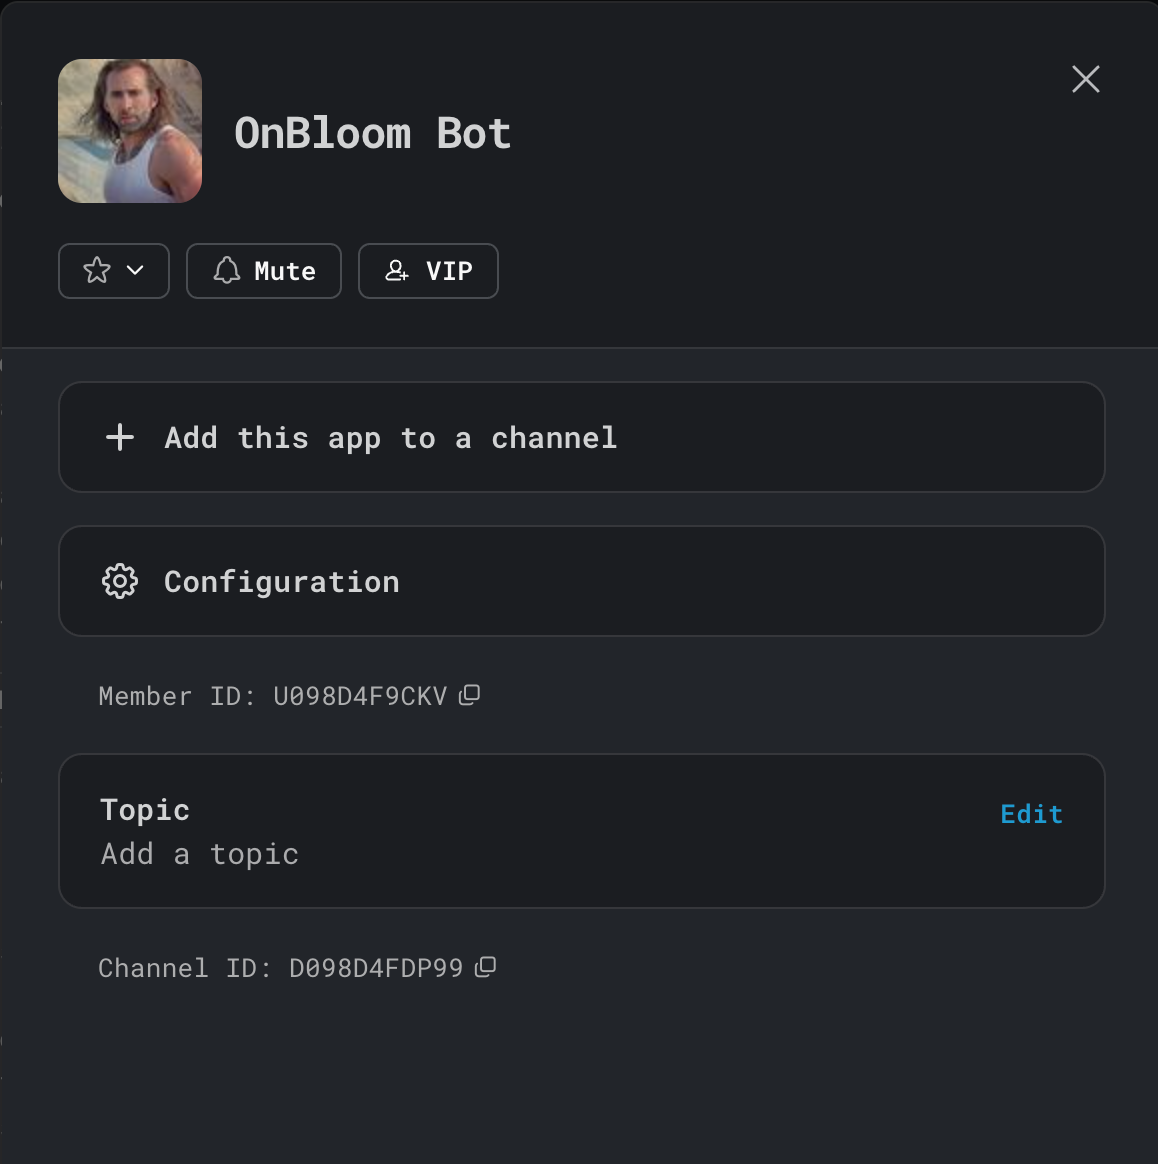Copy the Channel ID using copy icon

[486, 967]
